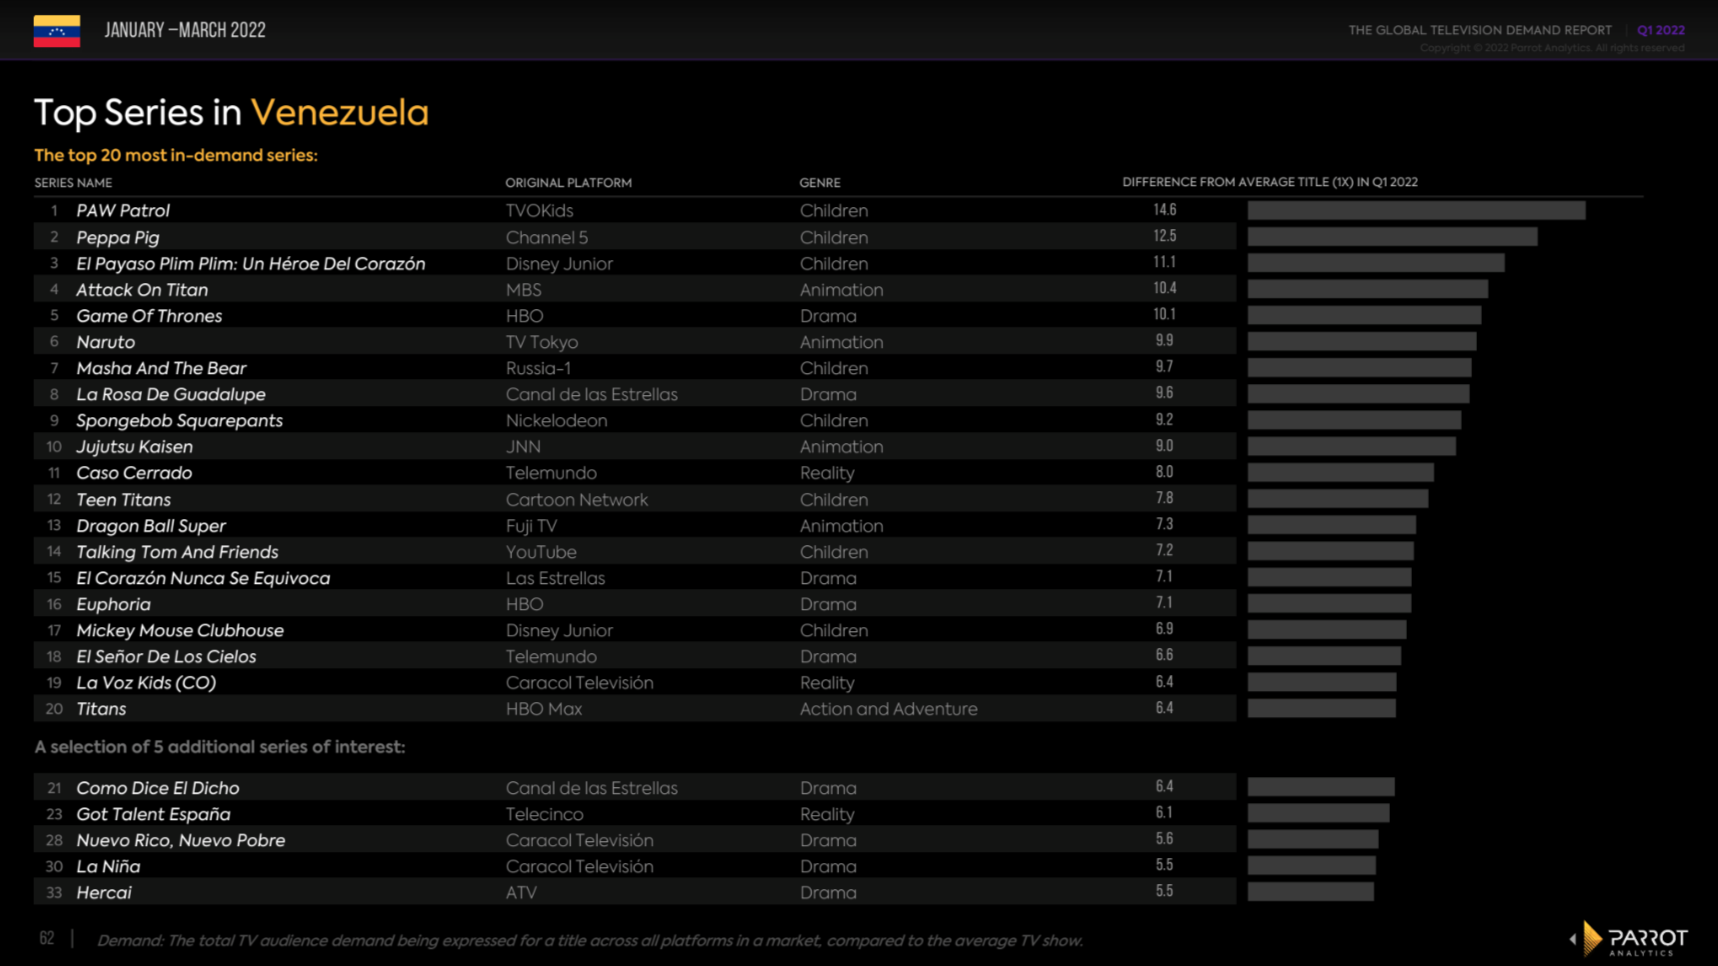Click the Russia-1 platform cell
Image resolution: width=1718 pixels, height=966 pixels.
tap(538, 369)
